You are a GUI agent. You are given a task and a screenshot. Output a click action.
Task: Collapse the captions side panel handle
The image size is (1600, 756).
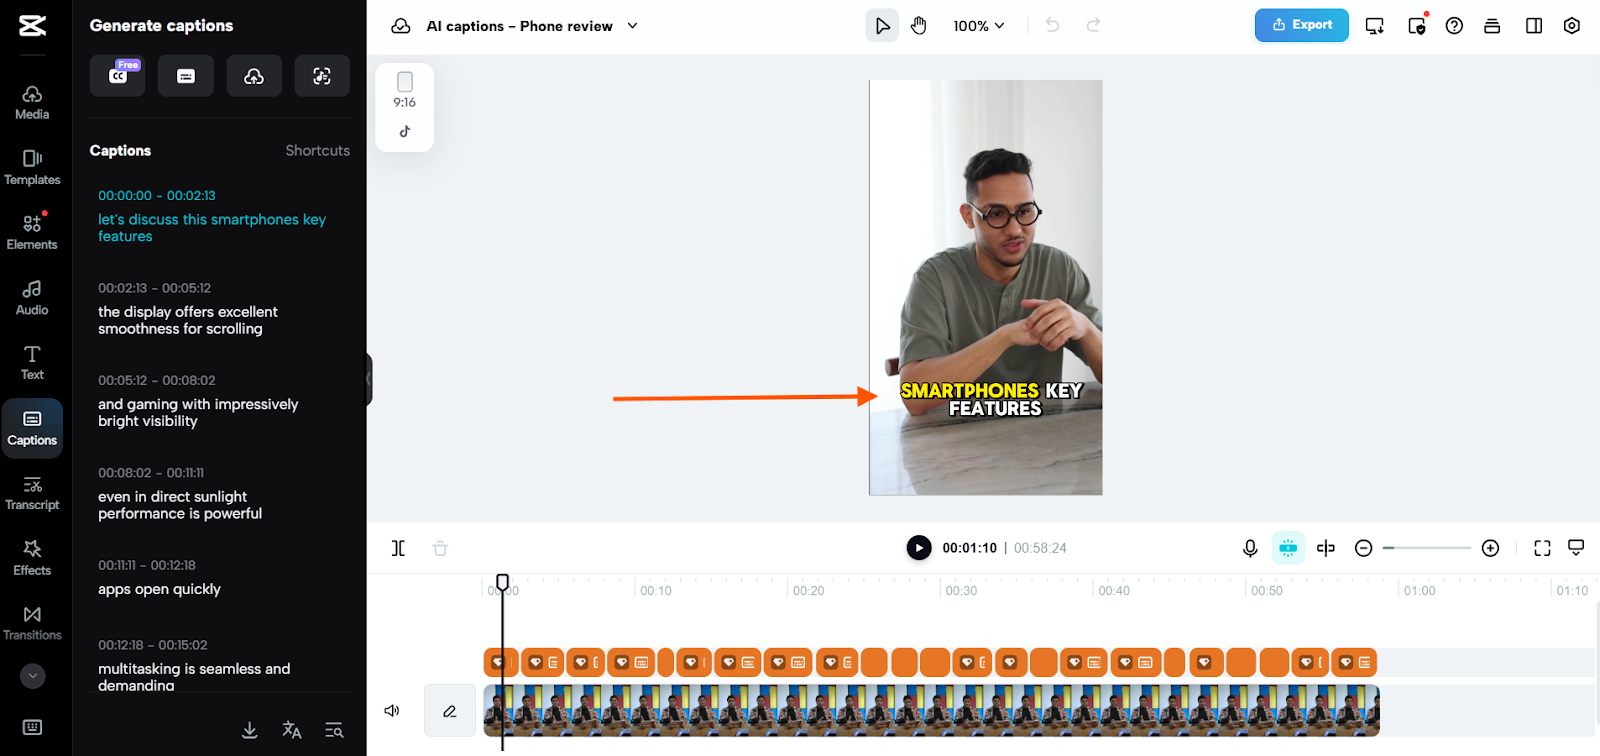[x=369, y=379]
